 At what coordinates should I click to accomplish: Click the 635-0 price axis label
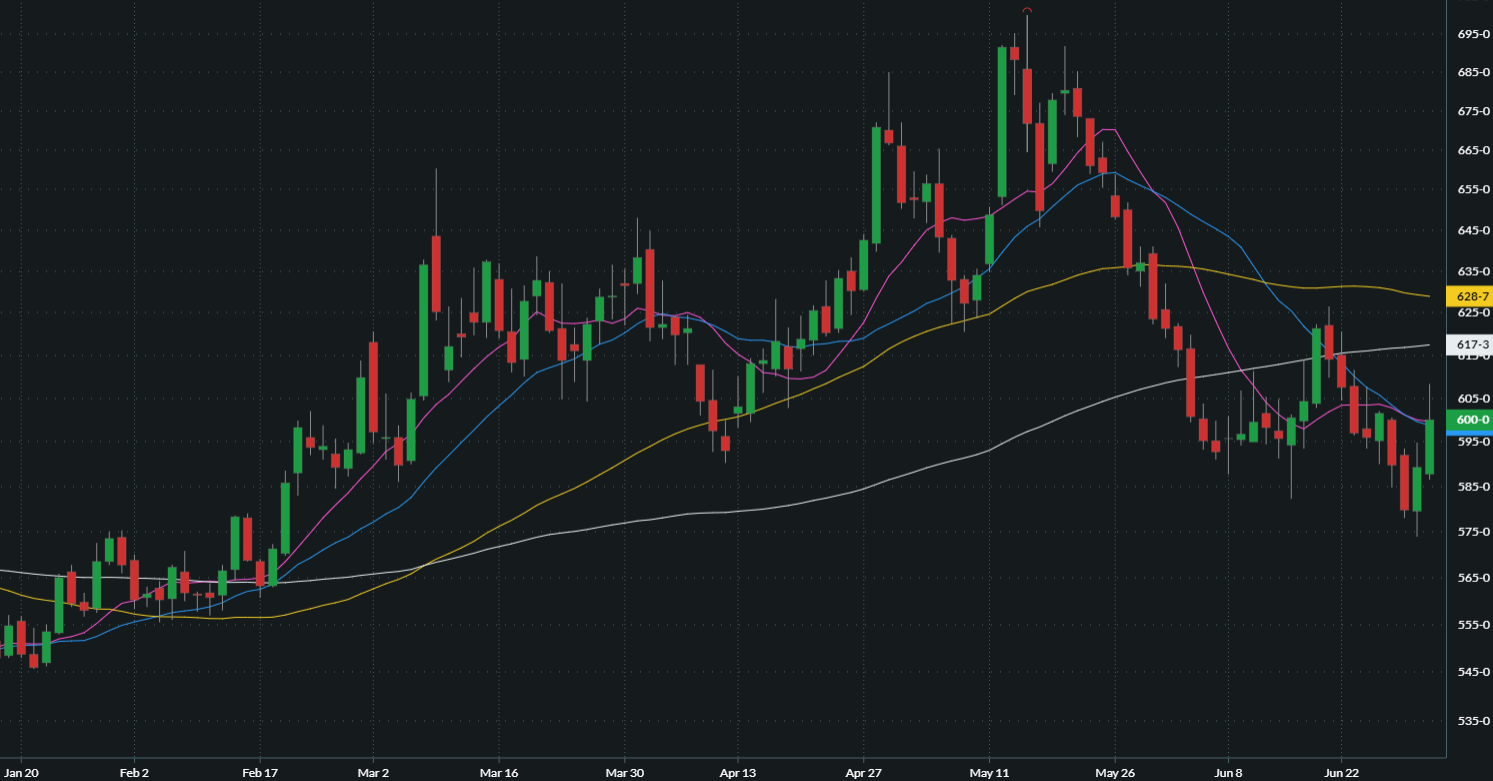pos(1474,271)
